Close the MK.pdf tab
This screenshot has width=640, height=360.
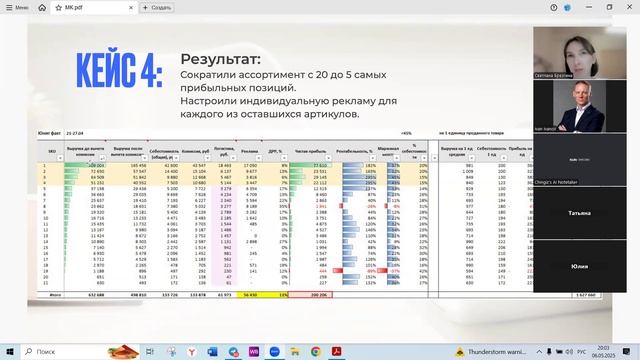click(131, 8)
